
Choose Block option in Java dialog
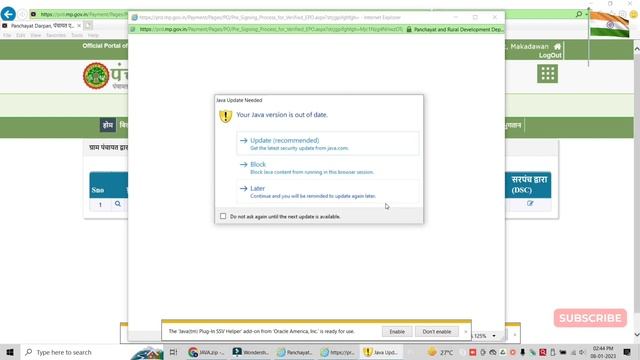327,167
